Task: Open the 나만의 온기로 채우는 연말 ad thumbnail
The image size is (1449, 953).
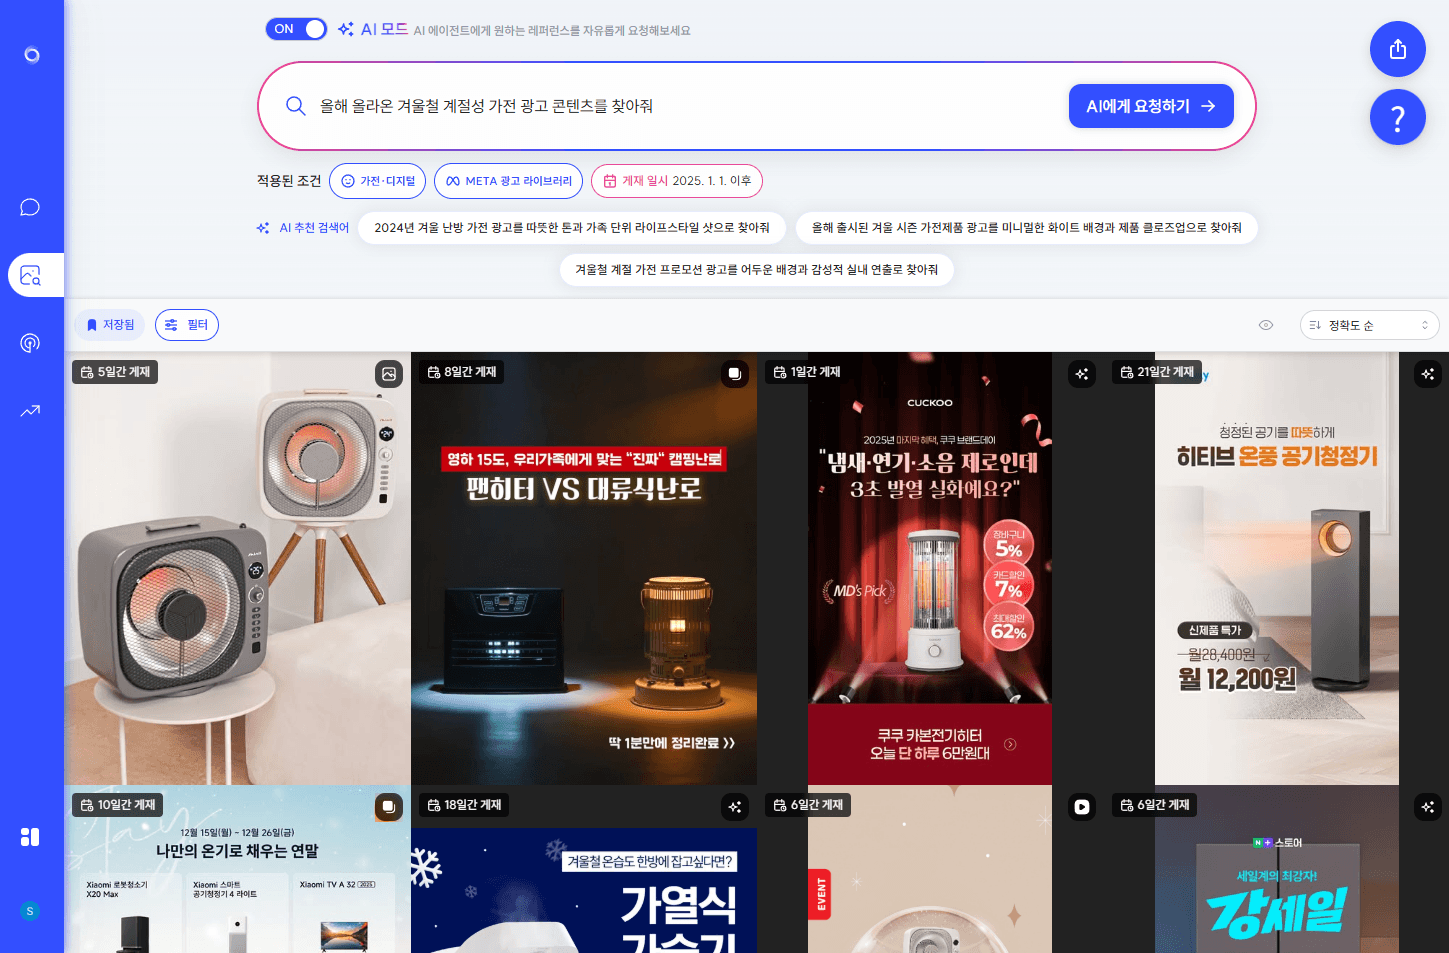Action: (x=237, y=869)
